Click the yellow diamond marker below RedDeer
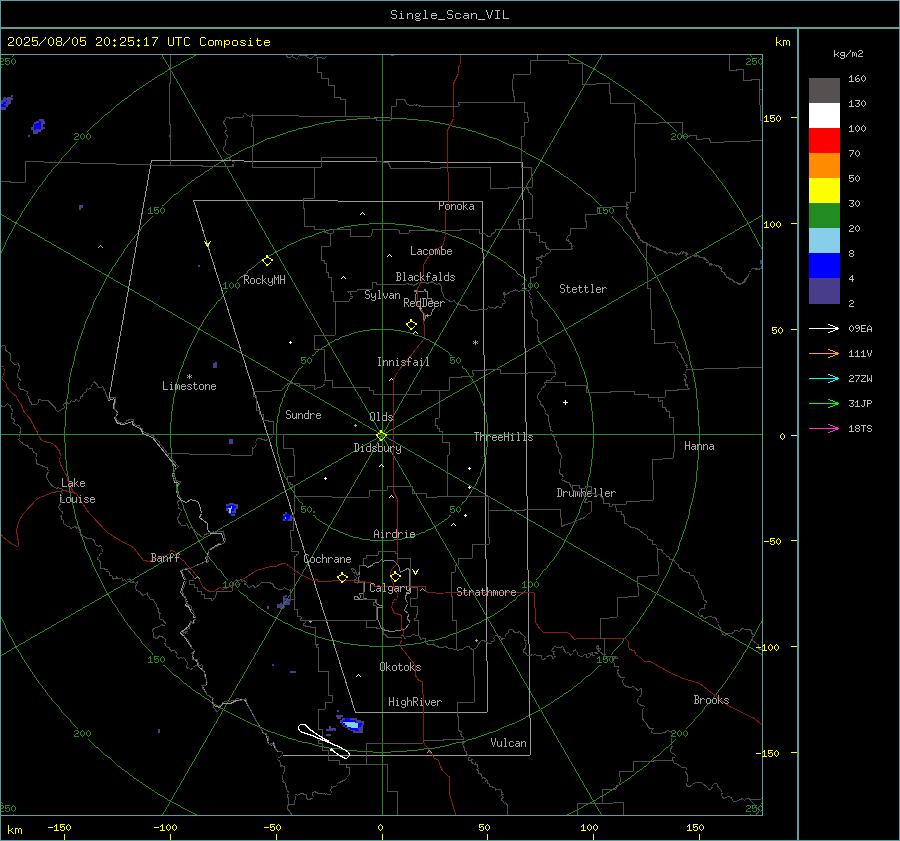Screen dimensions: 900x841 [x=412, y=325]
